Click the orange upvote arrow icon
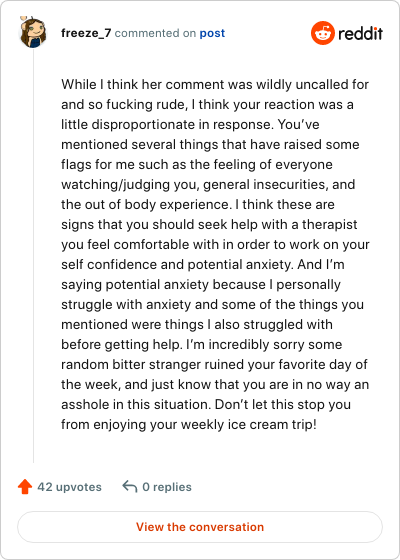The width and height of the screenshot is (400, 560). [x=25, y=487]
